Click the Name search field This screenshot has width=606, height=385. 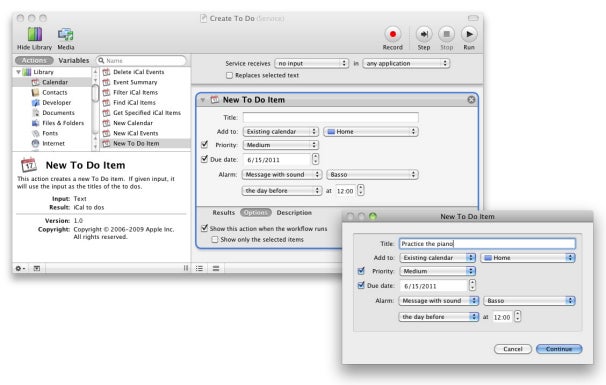(141, 61)
